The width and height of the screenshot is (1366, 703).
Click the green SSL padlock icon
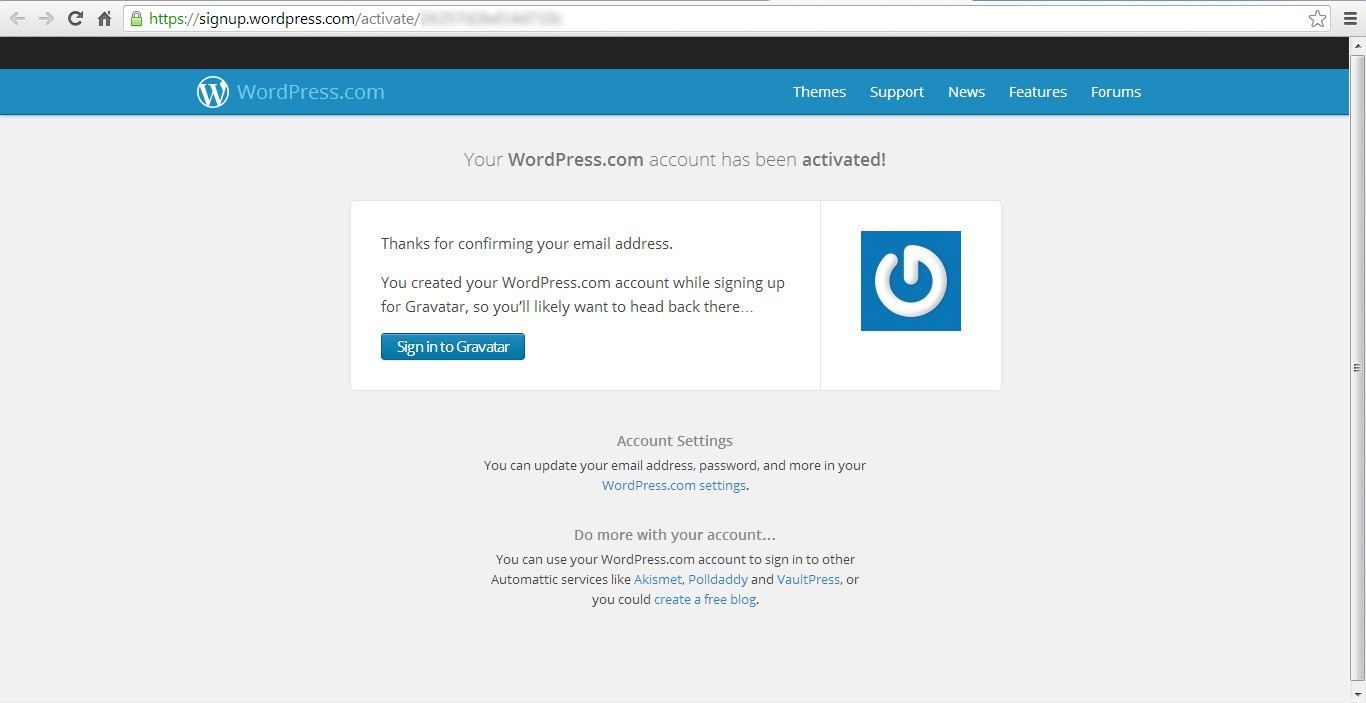[x=137, y=18]
